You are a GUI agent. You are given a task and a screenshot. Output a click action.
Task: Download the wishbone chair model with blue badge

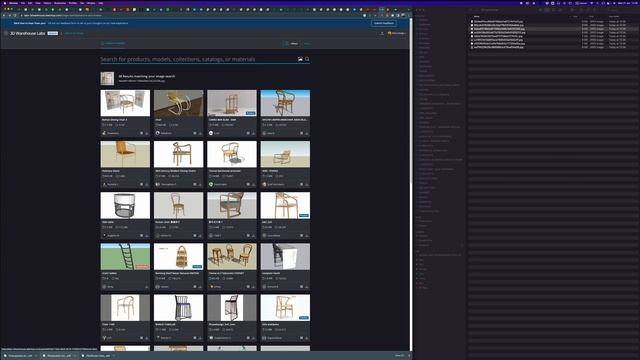pyautogui.click(x=307, y=338)
